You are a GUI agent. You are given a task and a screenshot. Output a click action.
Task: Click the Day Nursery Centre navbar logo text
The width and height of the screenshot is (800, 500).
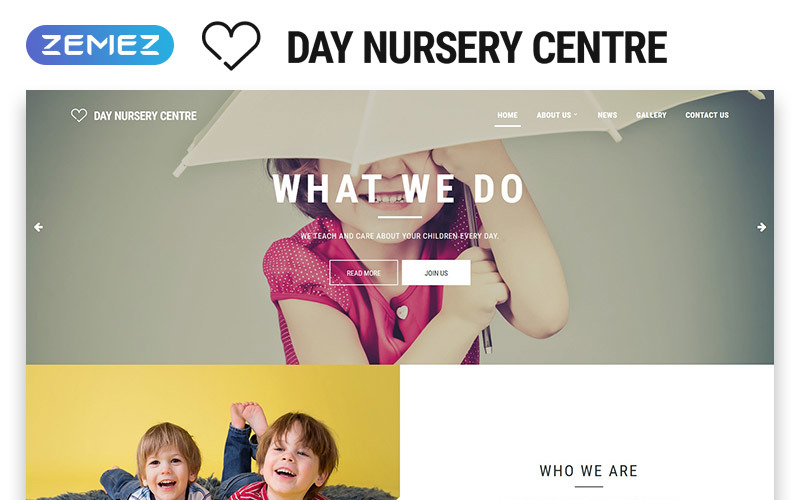pyautogui.click(x=145, y=116)
